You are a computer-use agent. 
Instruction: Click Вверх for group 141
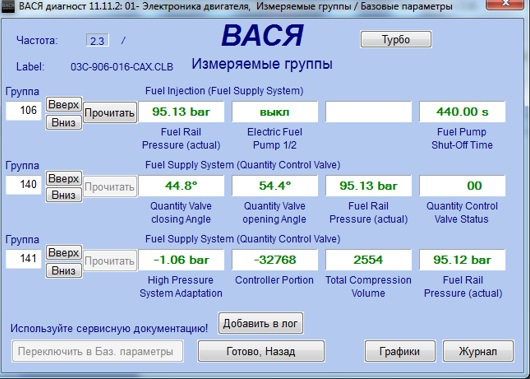pyautogui.click(x=64, y=253)
